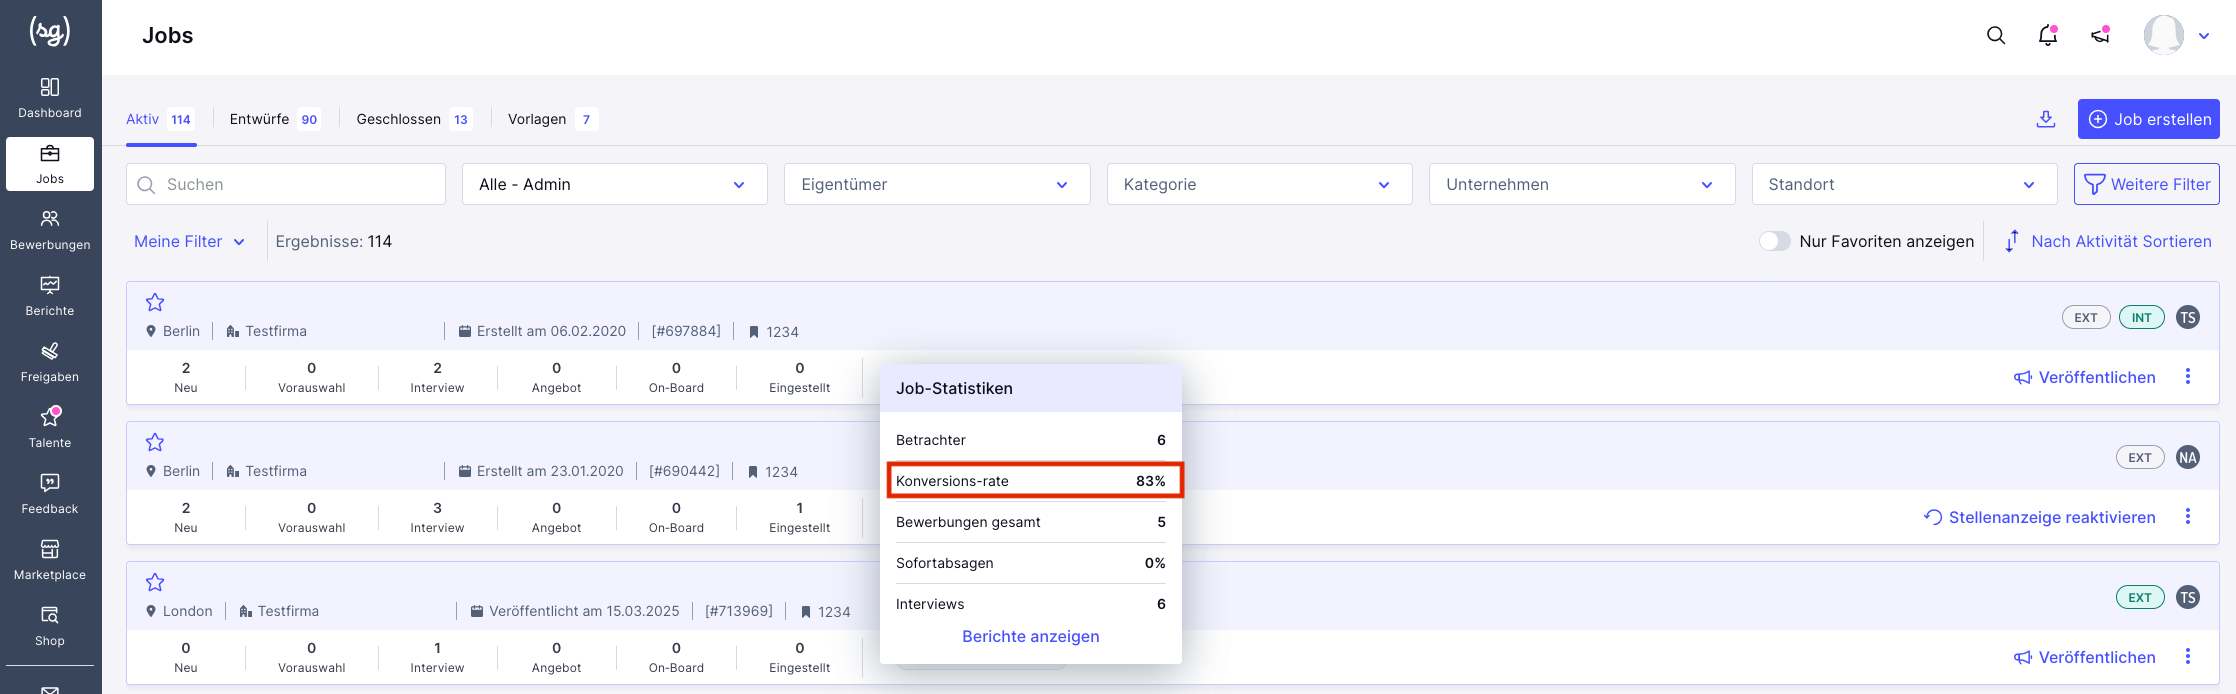2236x694 pixels.
Task: Click Veröffentlichen for job #697884
Action: [2085, 377]
